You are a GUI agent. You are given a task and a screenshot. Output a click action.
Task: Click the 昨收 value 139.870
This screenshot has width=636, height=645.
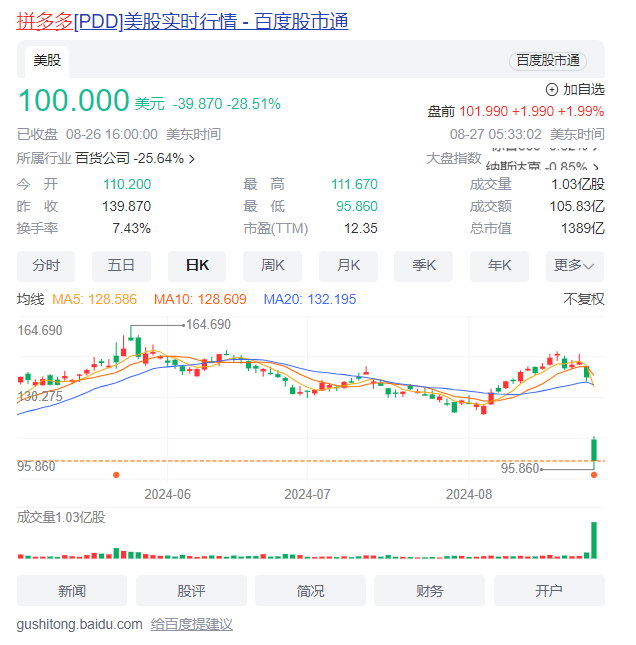127,206
